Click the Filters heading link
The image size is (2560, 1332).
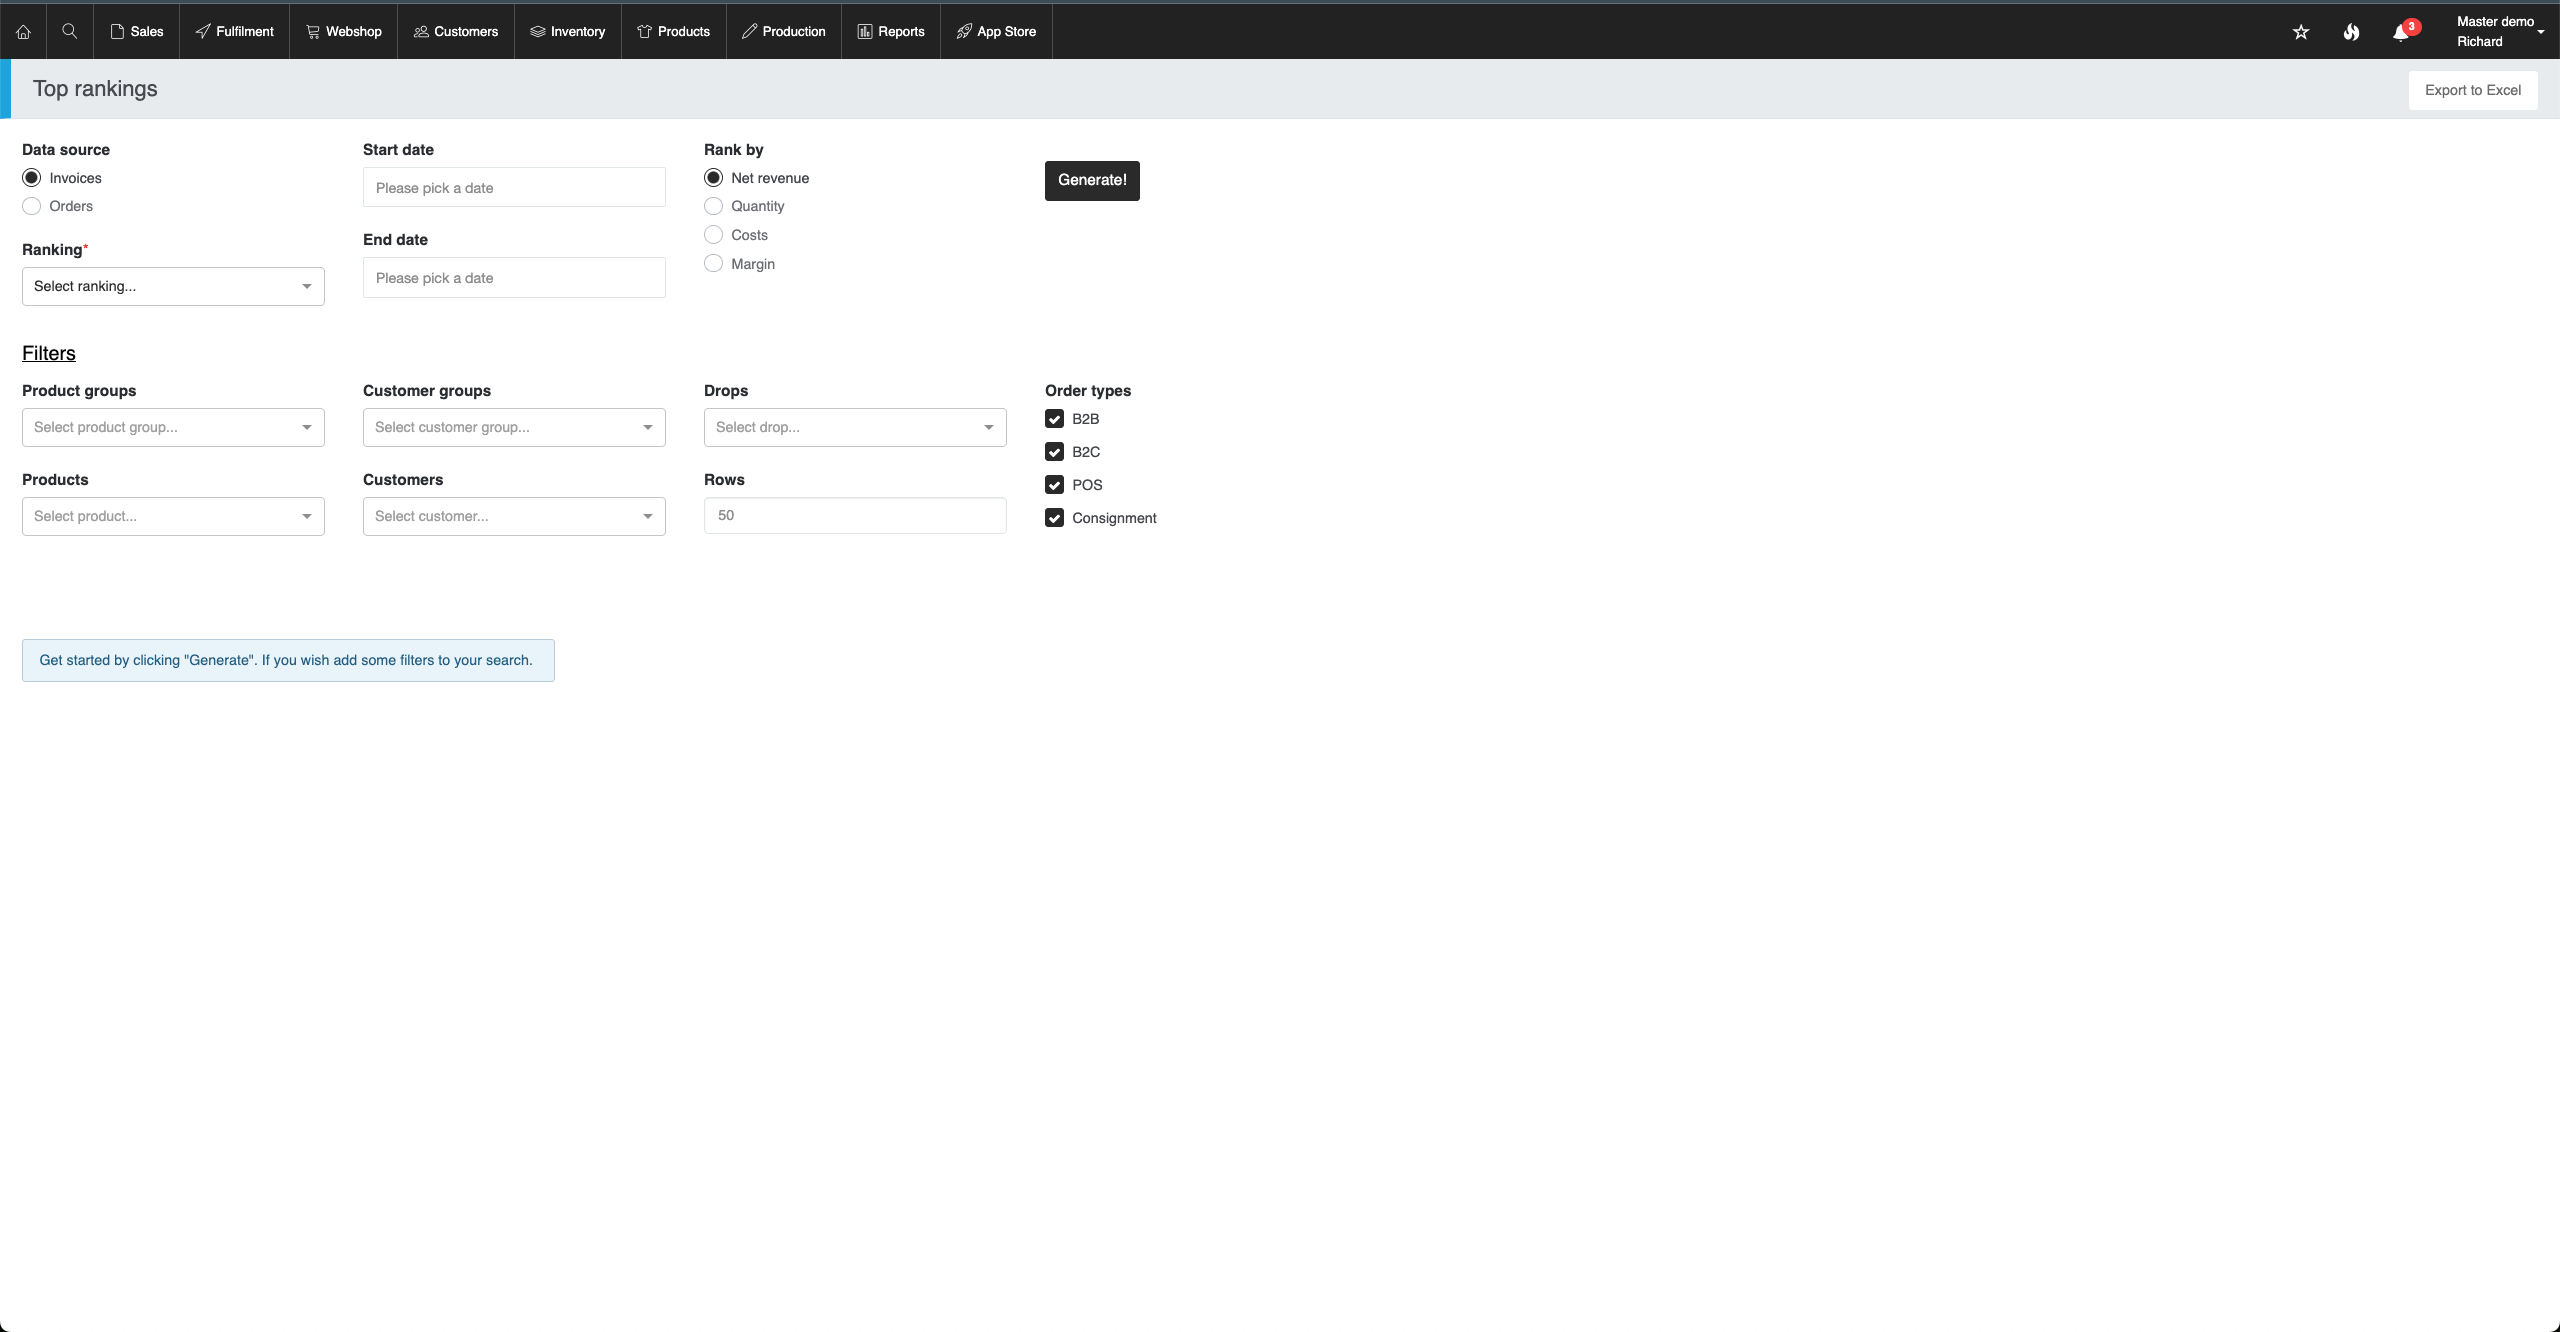coord(49,353)
